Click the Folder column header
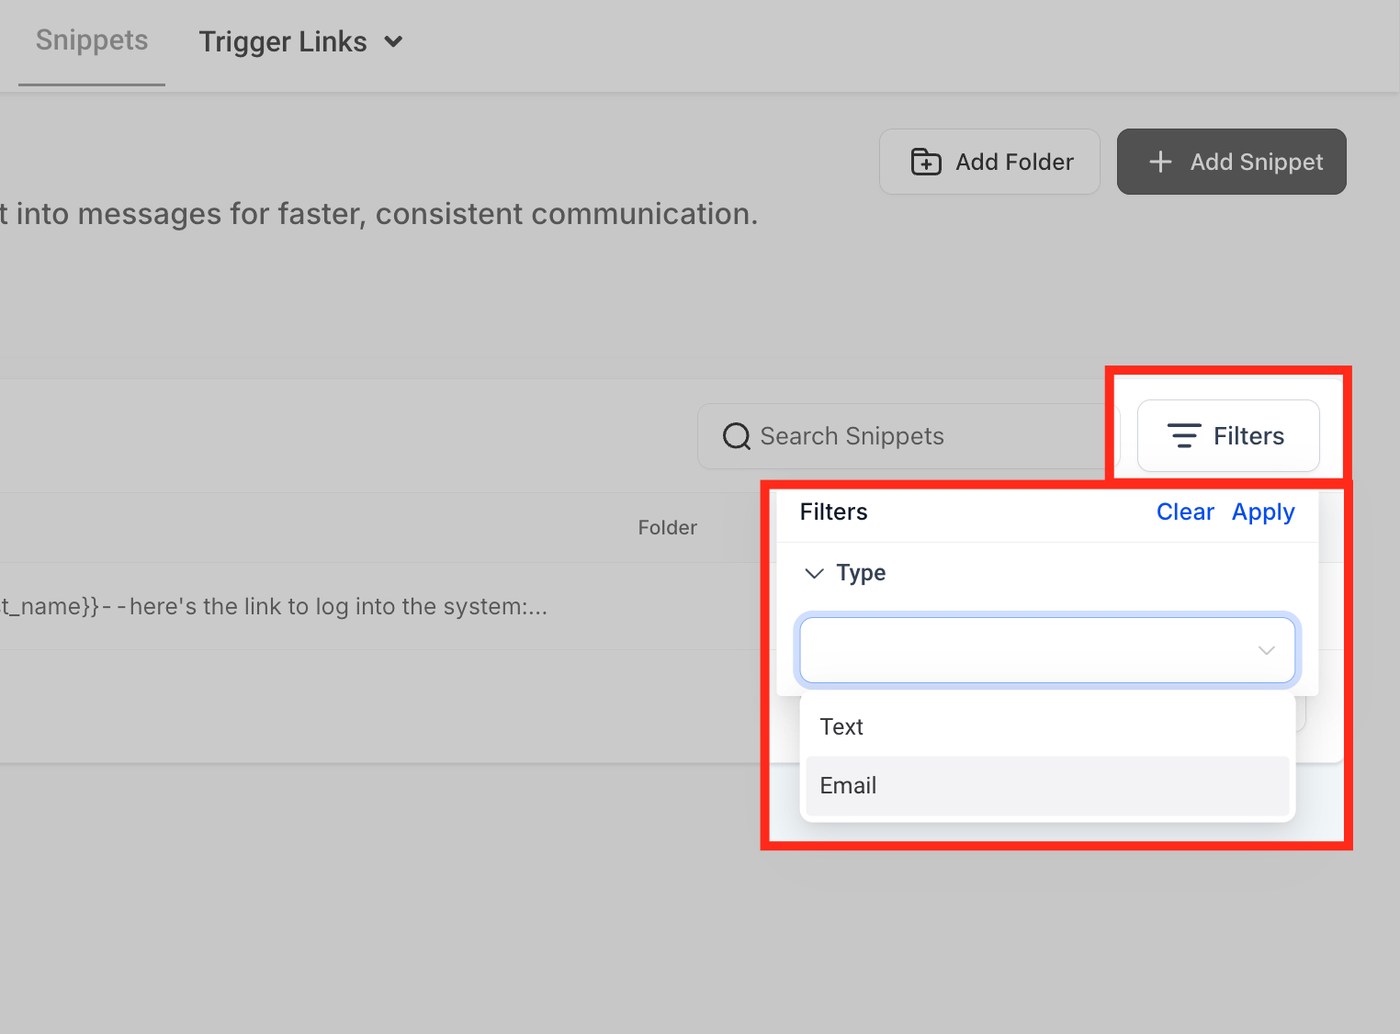The image size is (1400, 1034). point(667,528)
